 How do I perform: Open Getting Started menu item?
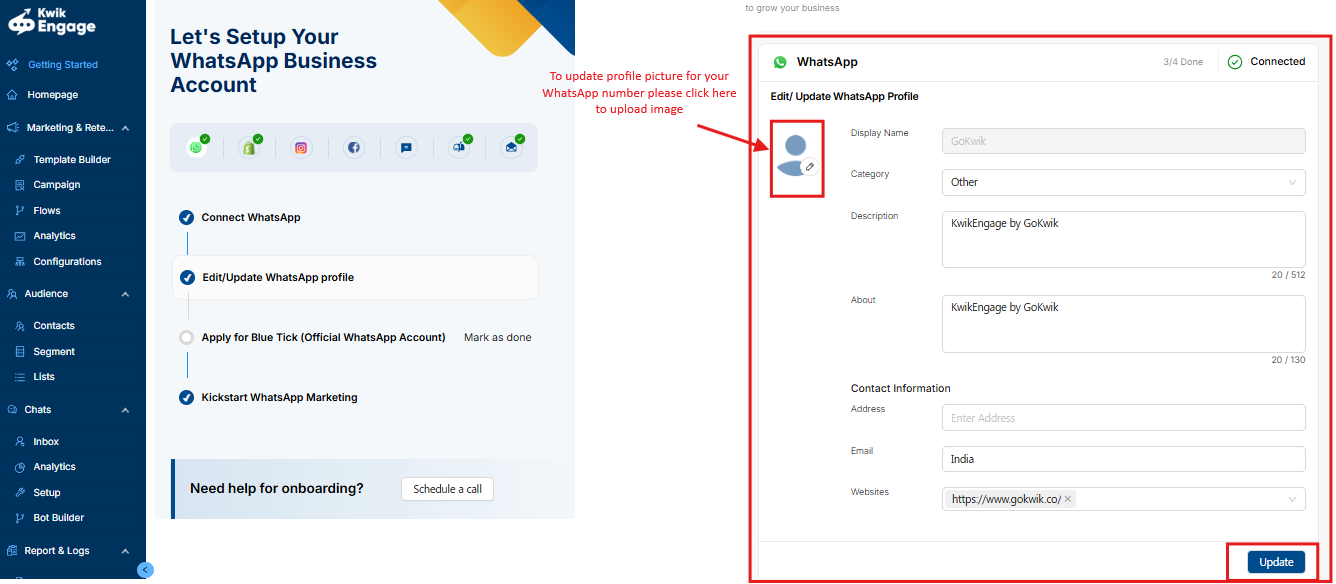[63, 65]
